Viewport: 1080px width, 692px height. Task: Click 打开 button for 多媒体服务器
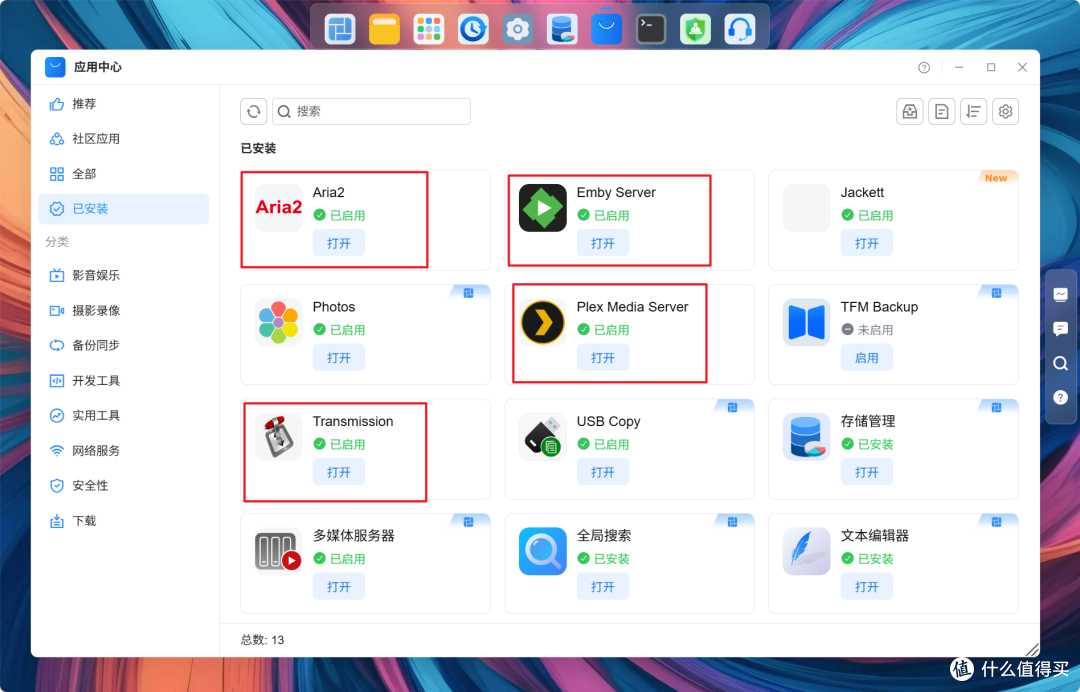tap(339, 587)
